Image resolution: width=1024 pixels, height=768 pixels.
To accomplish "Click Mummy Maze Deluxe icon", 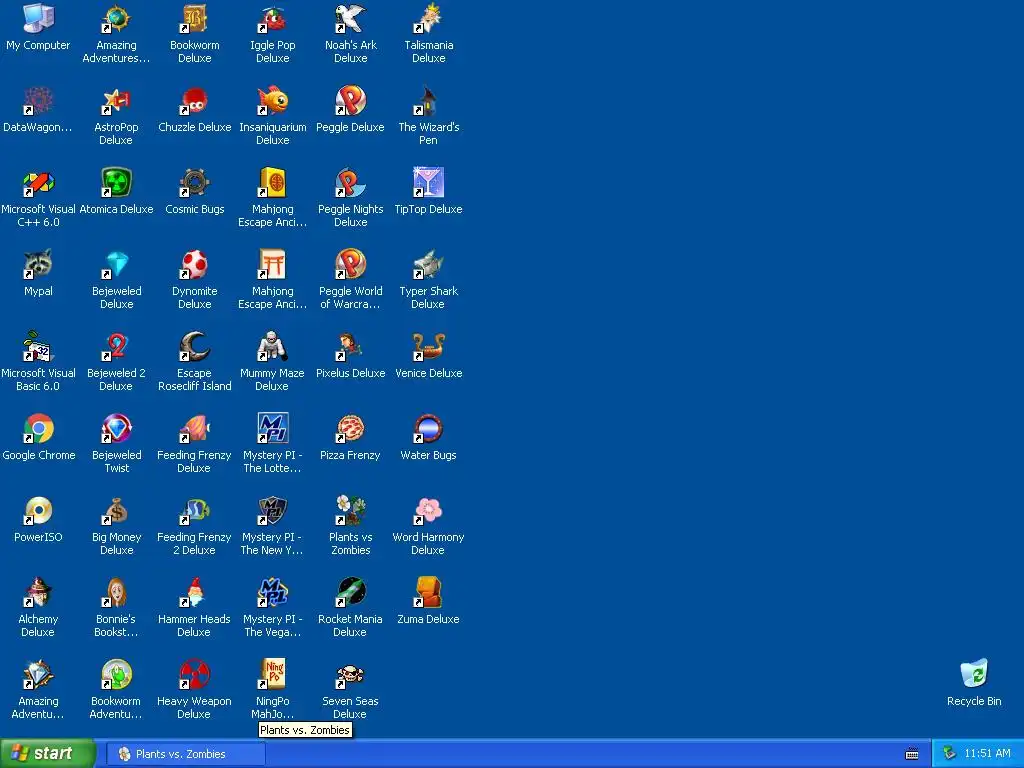I will [x=272, y=347].
